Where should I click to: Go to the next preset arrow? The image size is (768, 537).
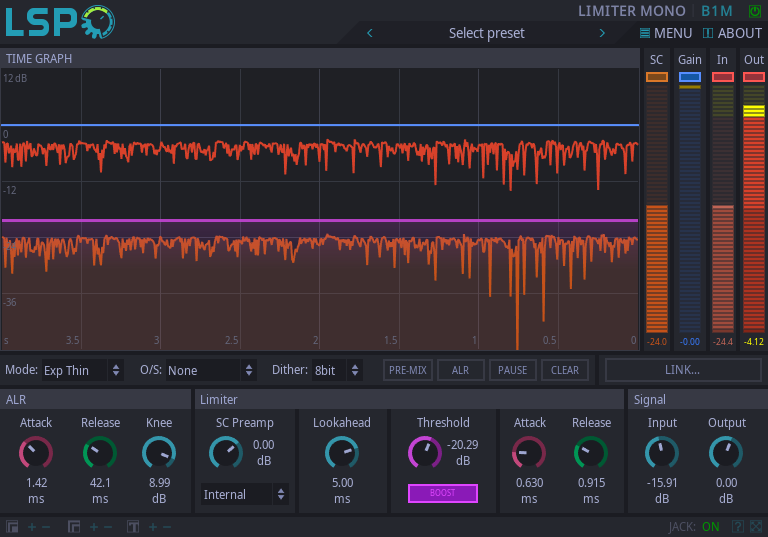pyautogui.click(x=602, y=33)
